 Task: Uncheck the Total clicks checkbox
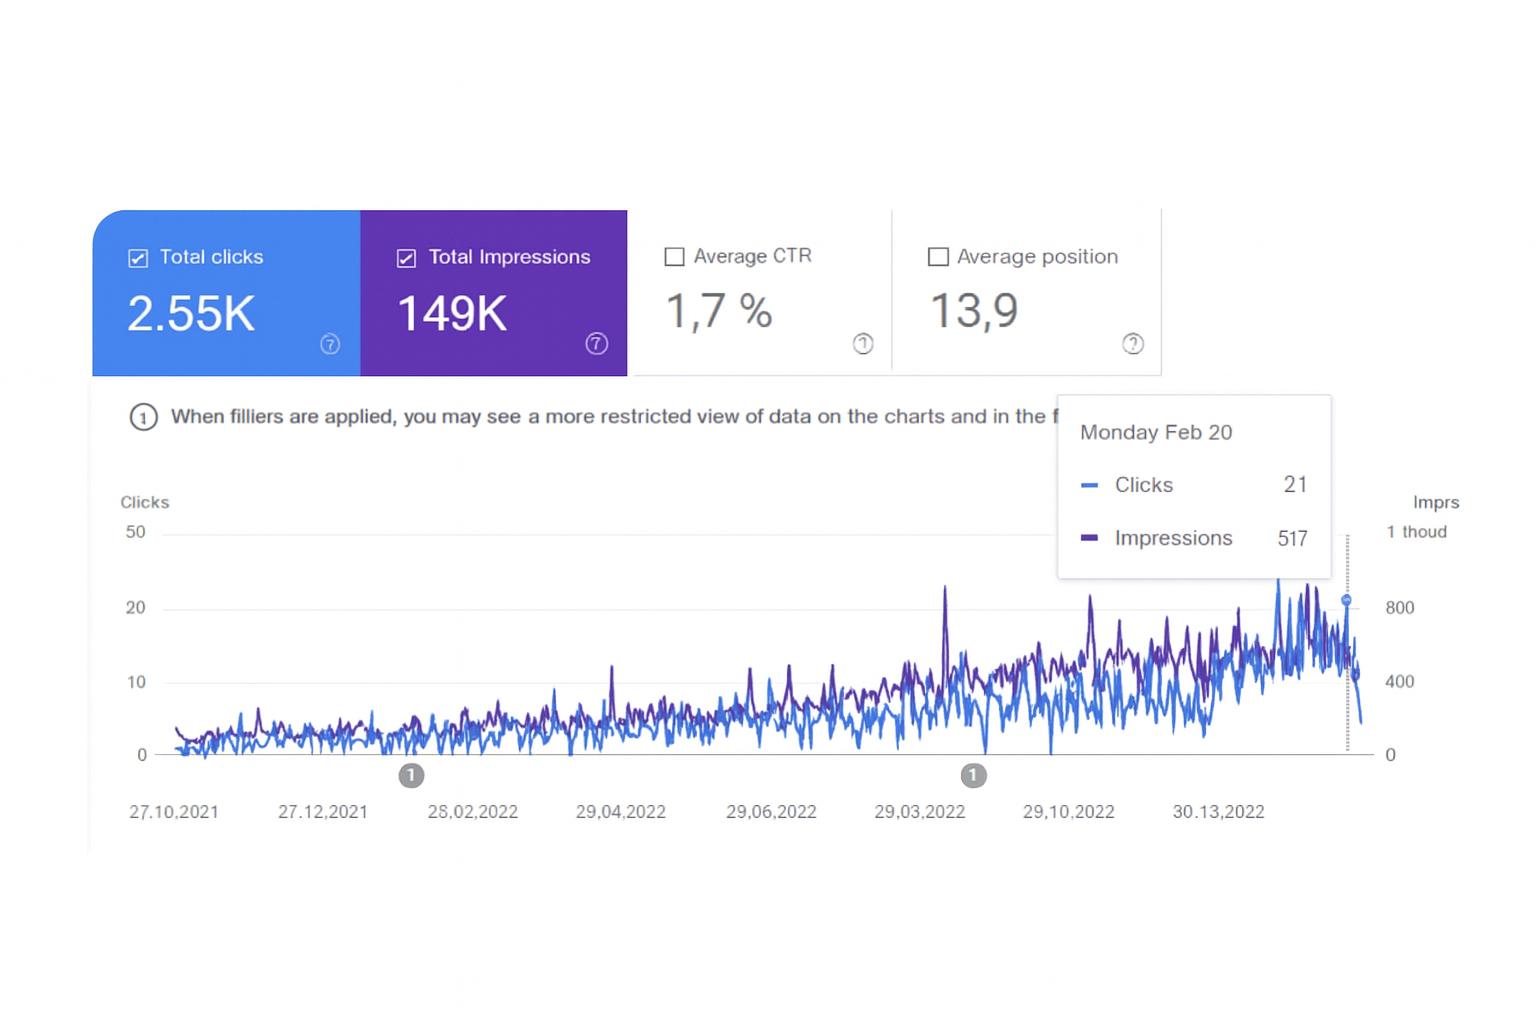pos(138,258)
